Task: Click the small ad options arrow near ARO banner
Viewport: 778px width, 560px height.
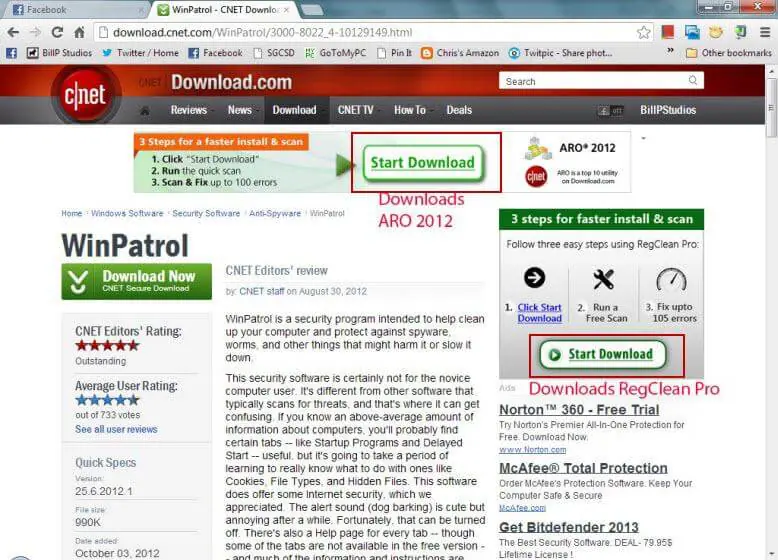Action: click(x=644, y=138)
